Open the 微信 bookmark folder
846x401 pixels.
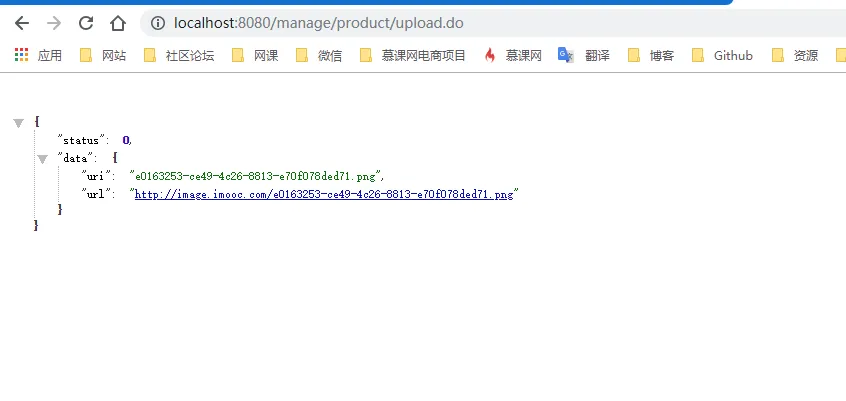tap(319, 55)
